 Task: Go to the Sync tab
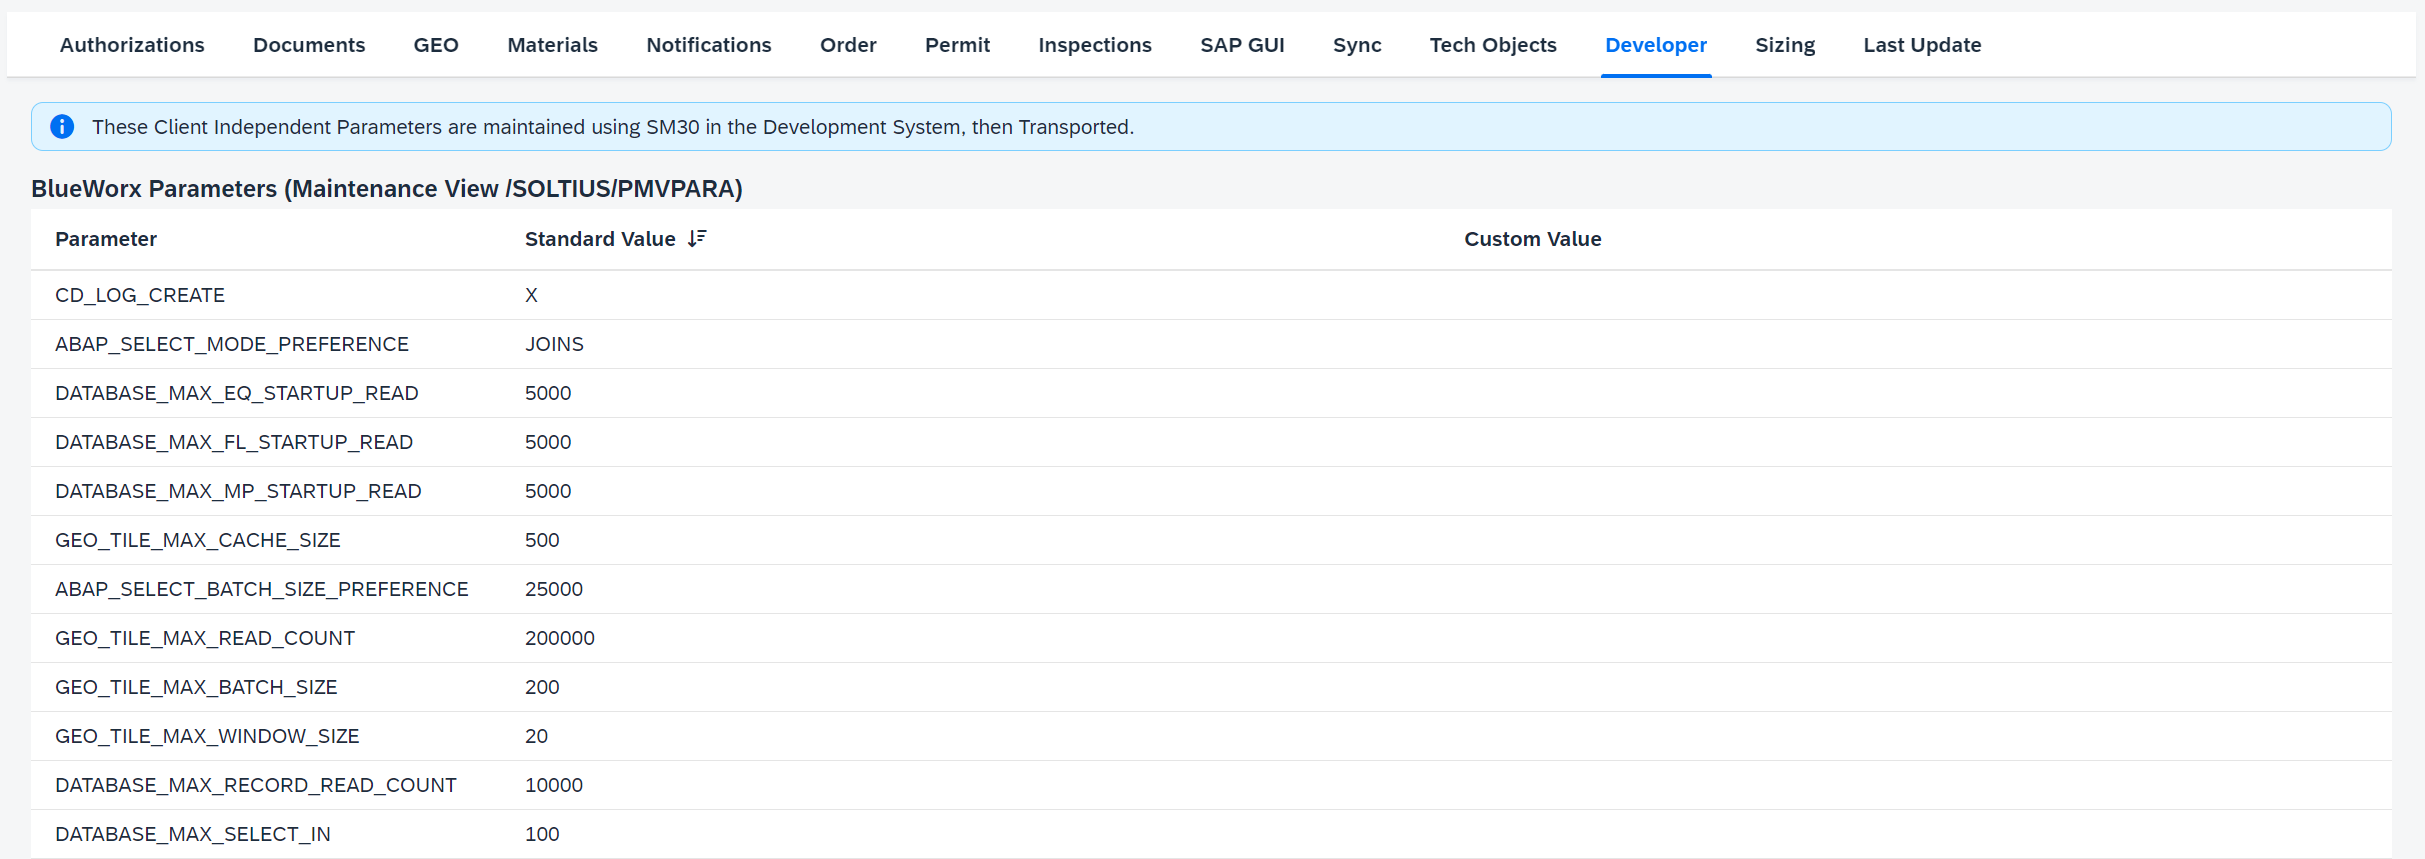coord(1357,45)
